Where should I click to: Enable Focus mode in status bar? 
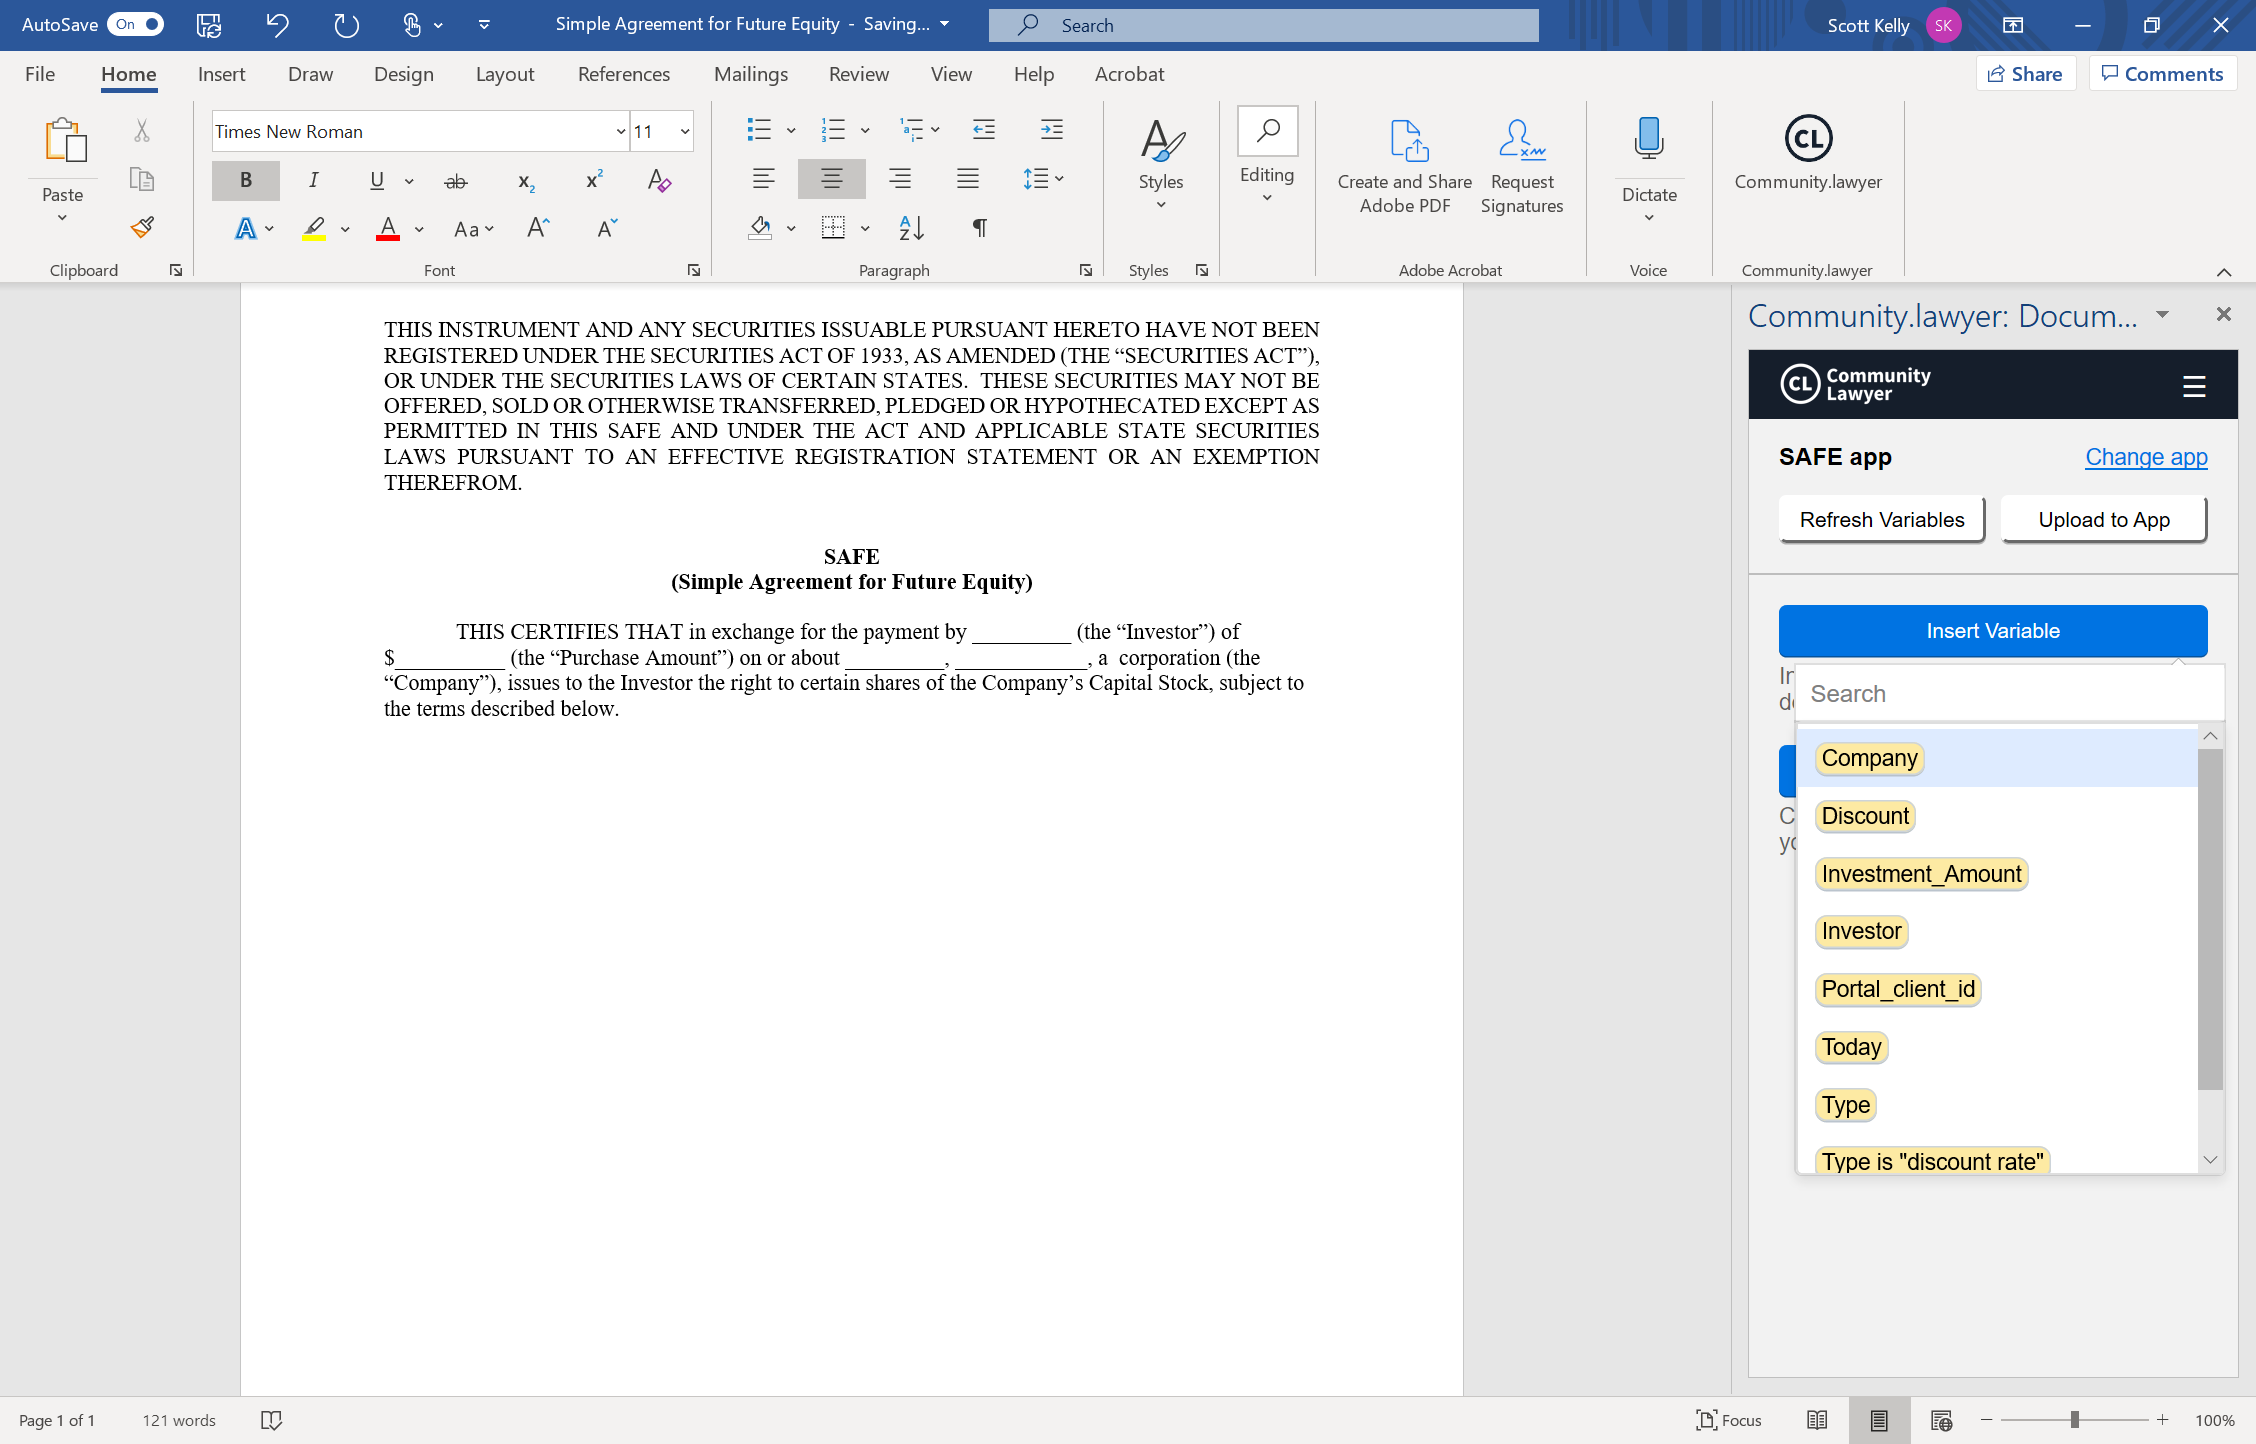pos(1729,1419)
